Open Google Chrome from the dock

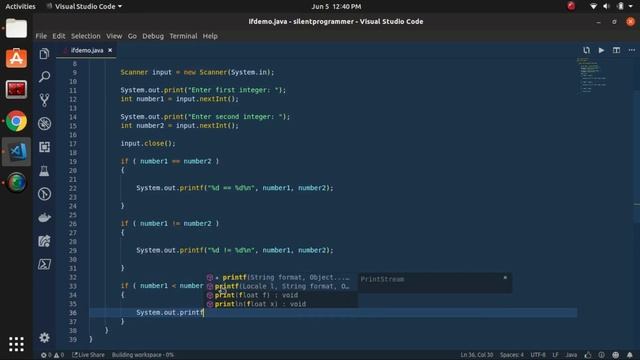(x=16, y=121)
